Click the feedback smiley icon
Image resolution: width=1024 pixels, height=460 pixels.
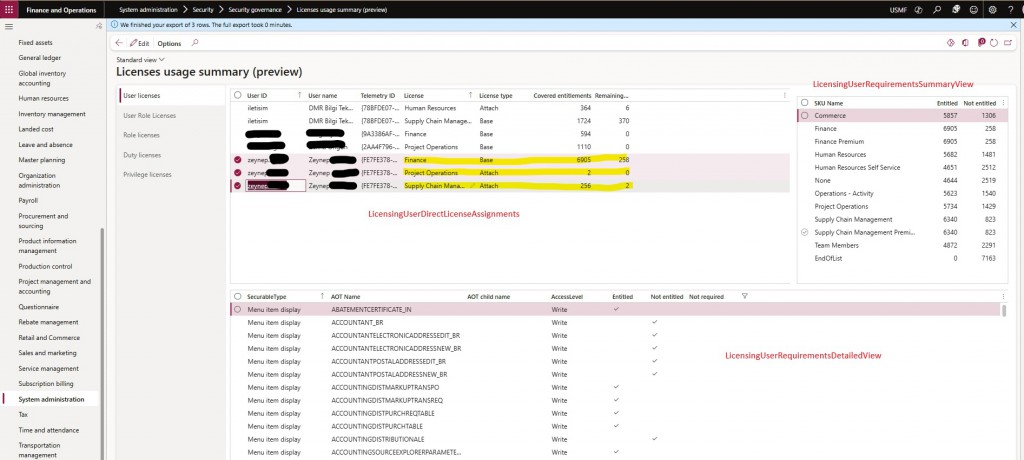click(974, 10)
